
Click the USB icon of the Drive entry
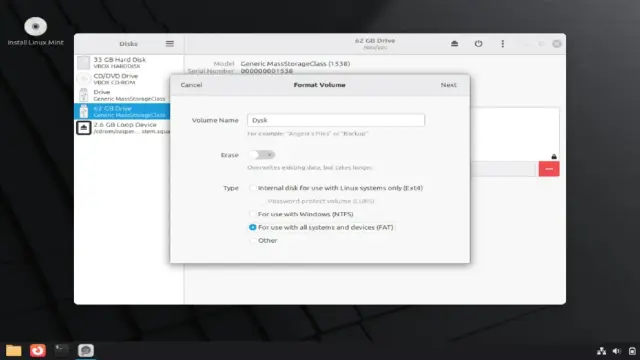pos(84,95)
